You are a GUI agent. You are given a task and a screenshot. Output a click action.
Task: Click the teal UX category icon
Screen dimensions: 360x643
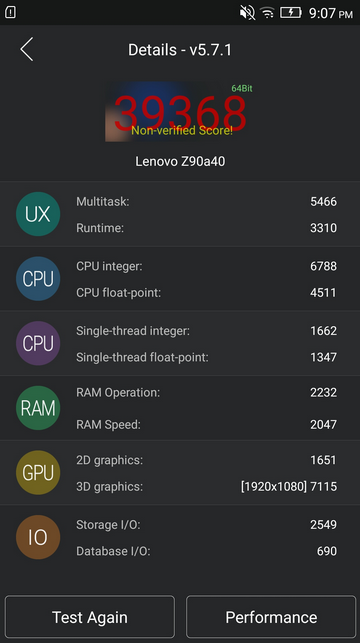38,214
